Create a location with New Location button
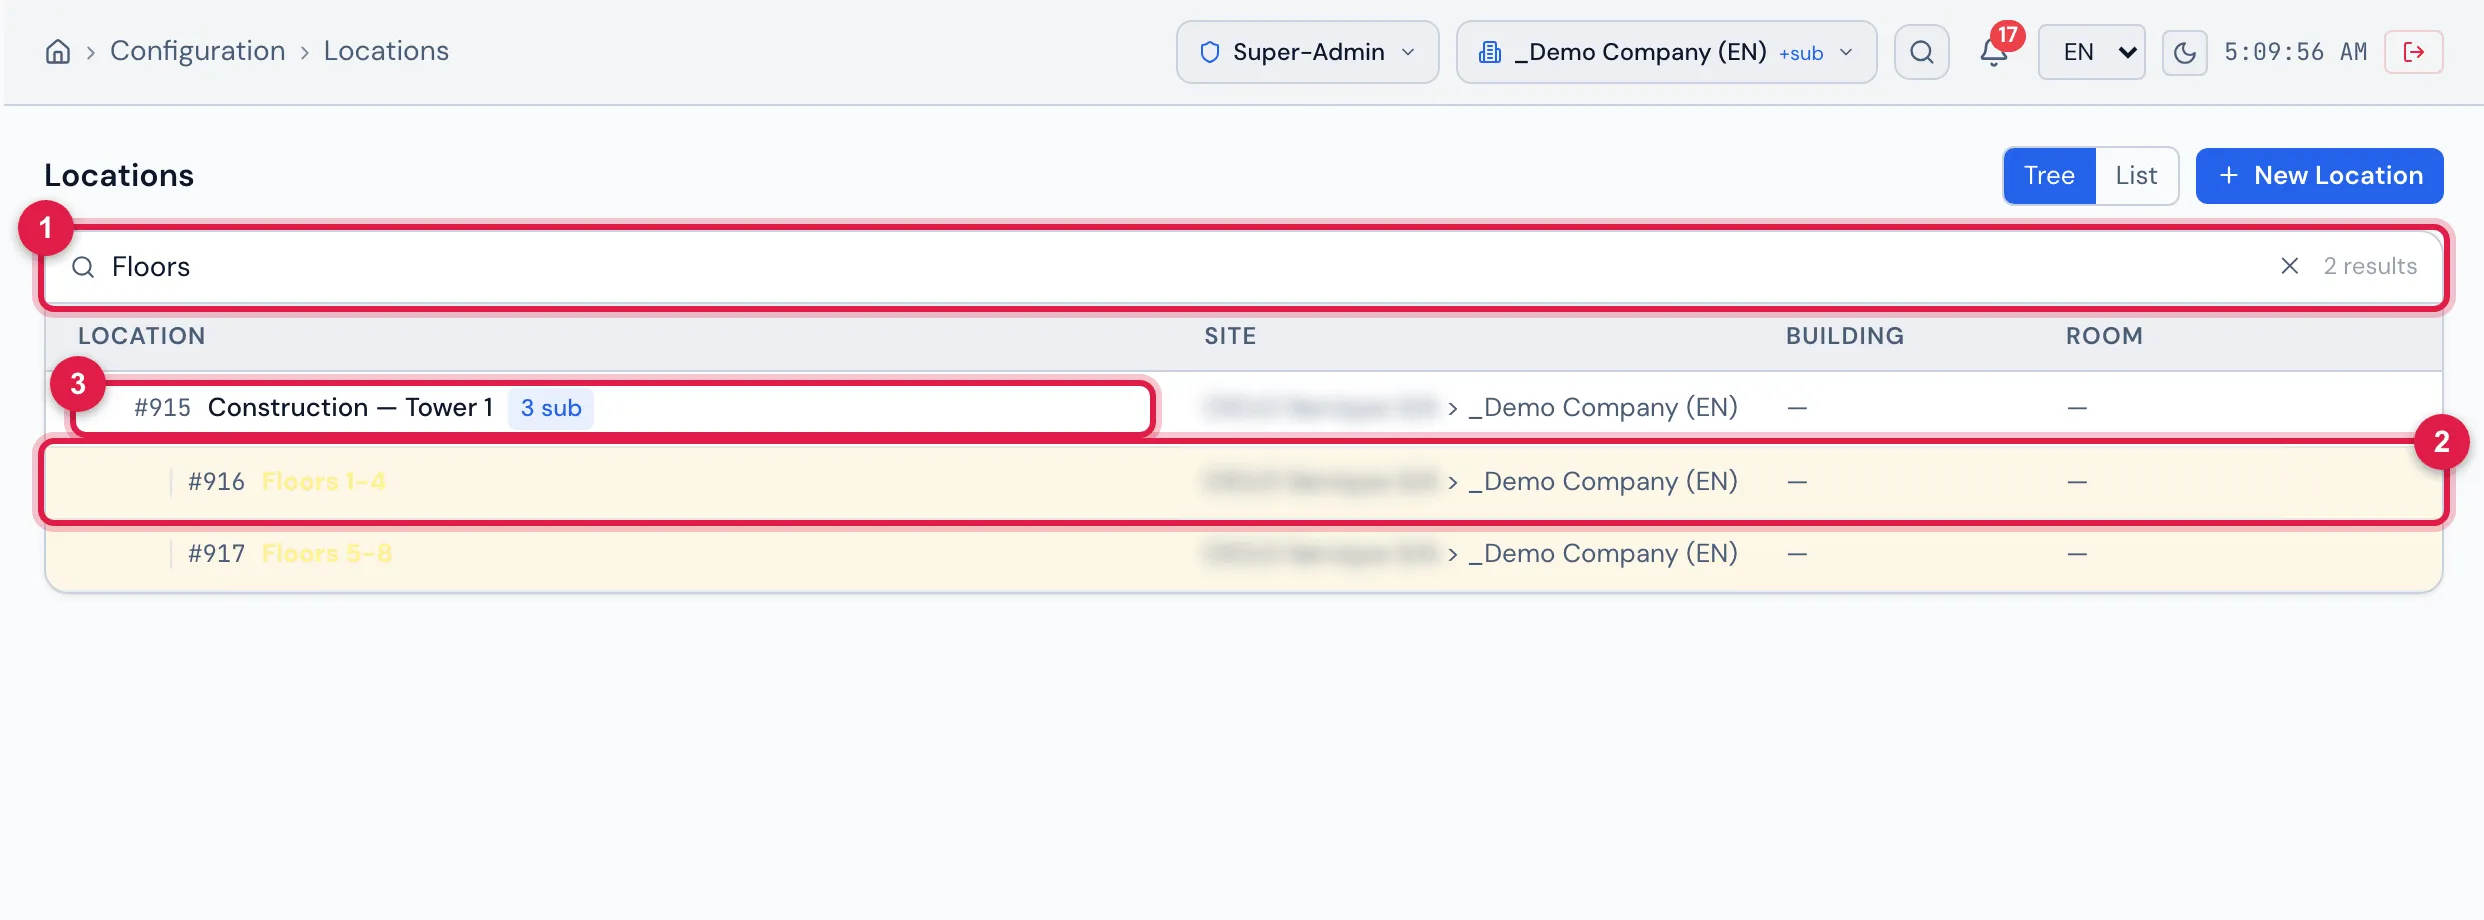This screenshot has width=2484, height=920. [2319, 176]
